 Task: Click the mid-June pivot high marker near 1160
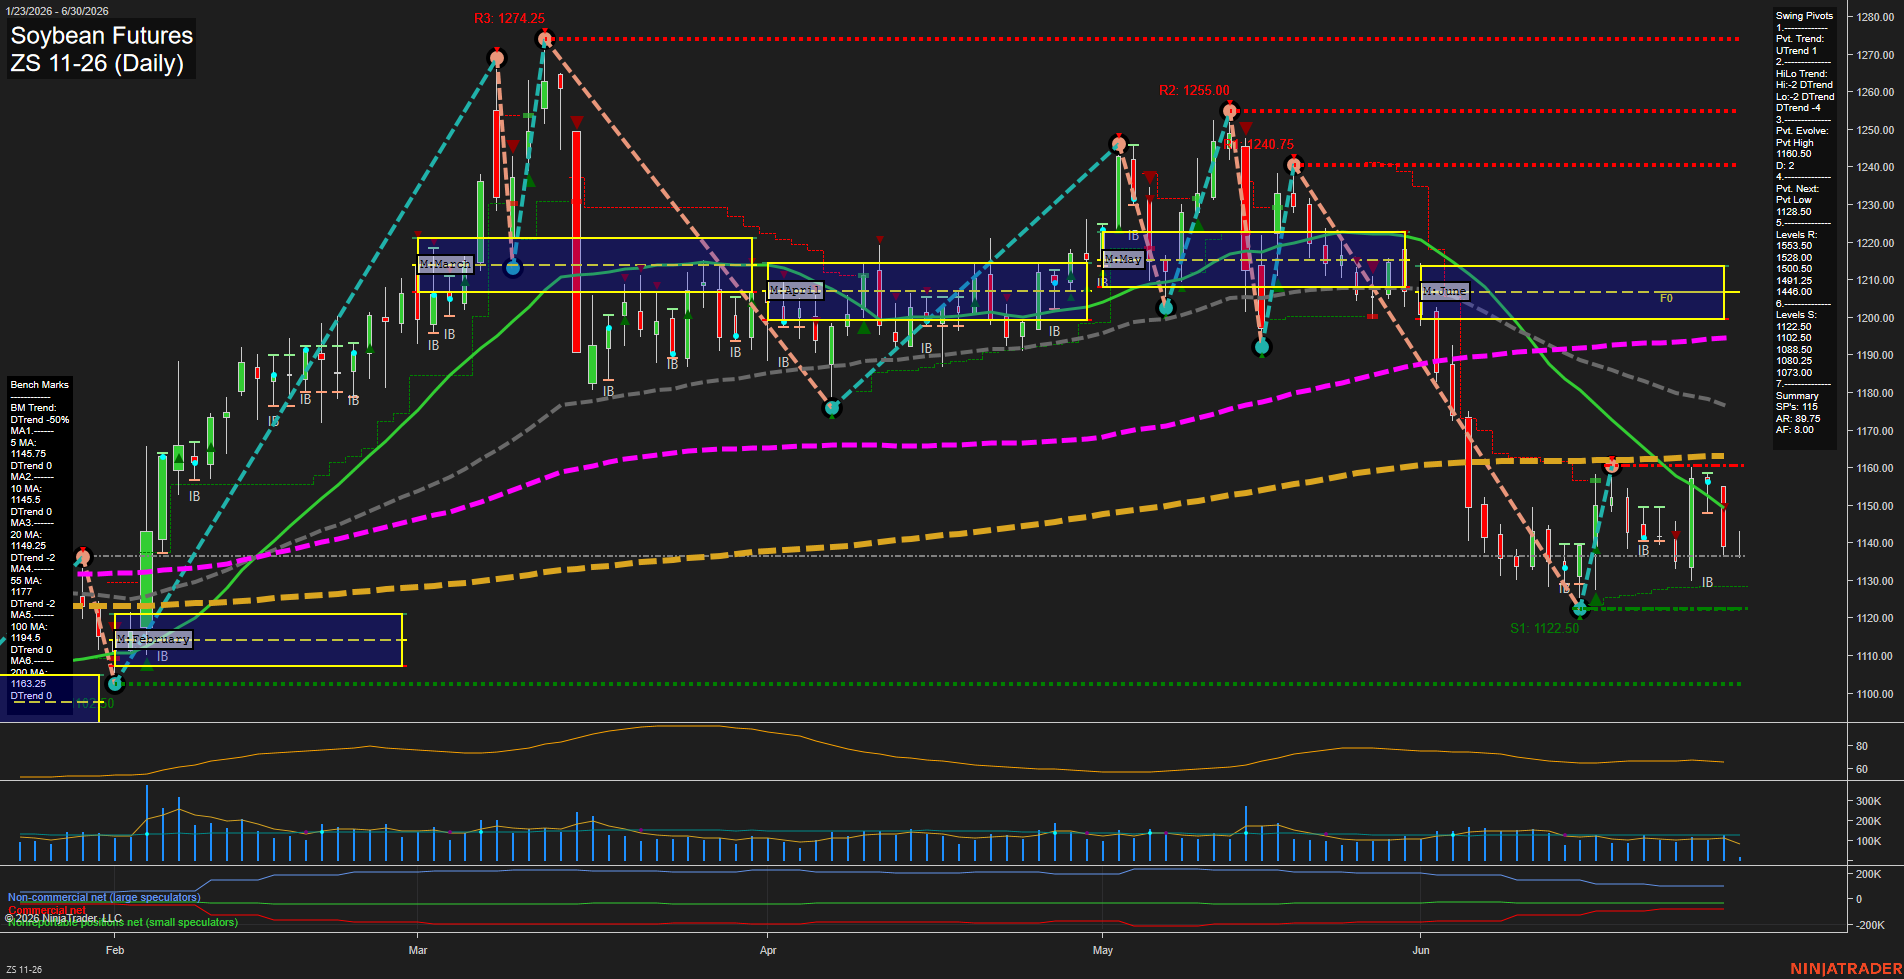coord(1611,465)
